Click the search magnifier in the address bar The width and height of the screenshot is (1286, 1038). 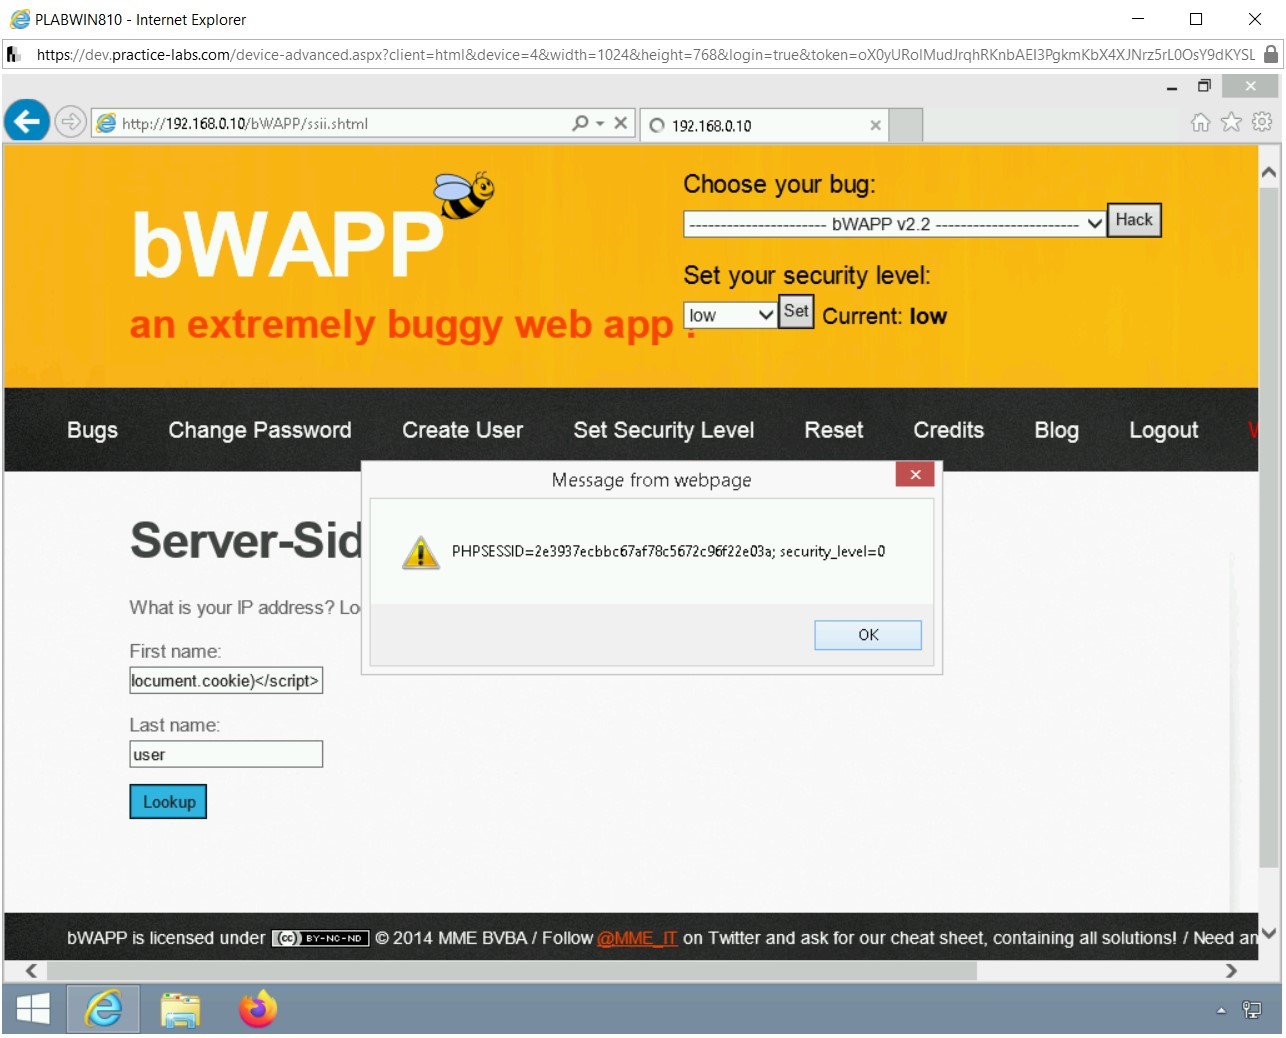click(x=578, y=122)
